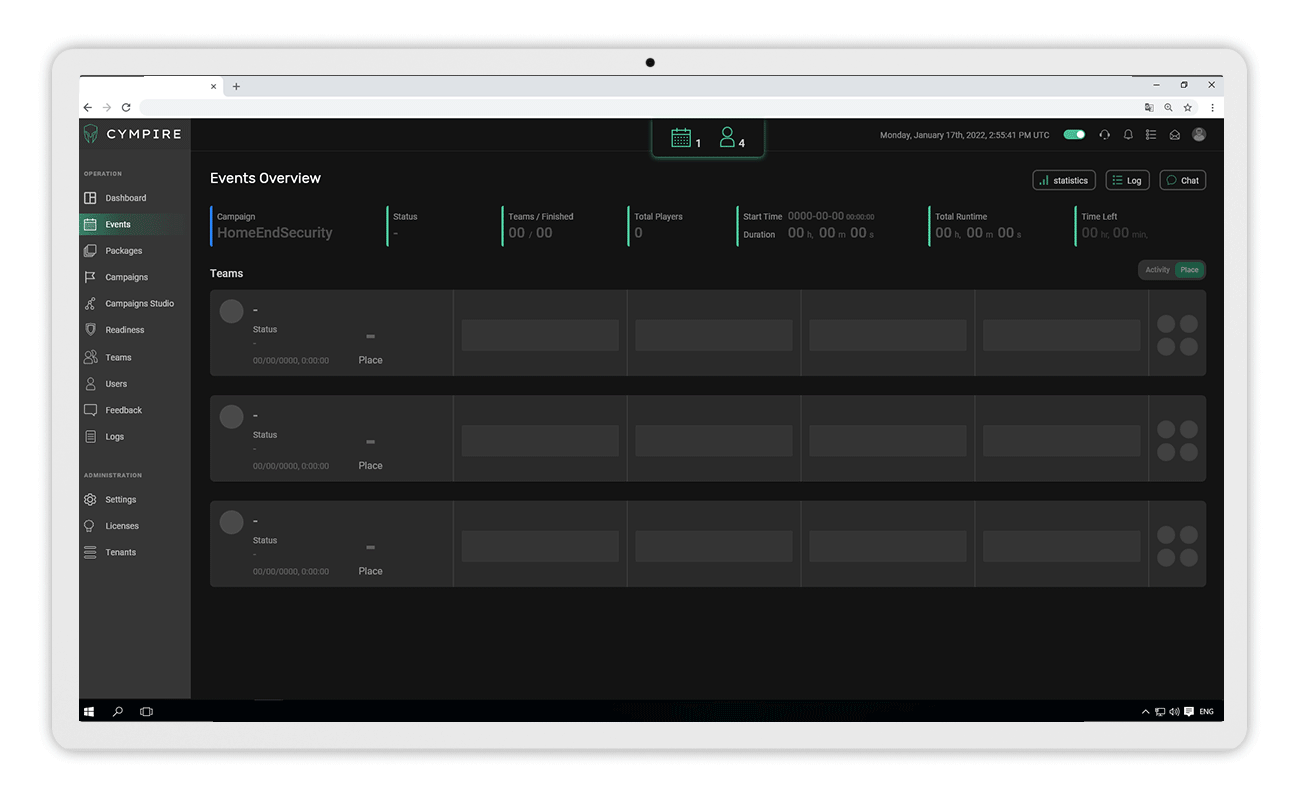The height and width of the screenshot is (800, 1300).
Task: Open the mail envelope icon in header
Action: tap(1175, 134)
